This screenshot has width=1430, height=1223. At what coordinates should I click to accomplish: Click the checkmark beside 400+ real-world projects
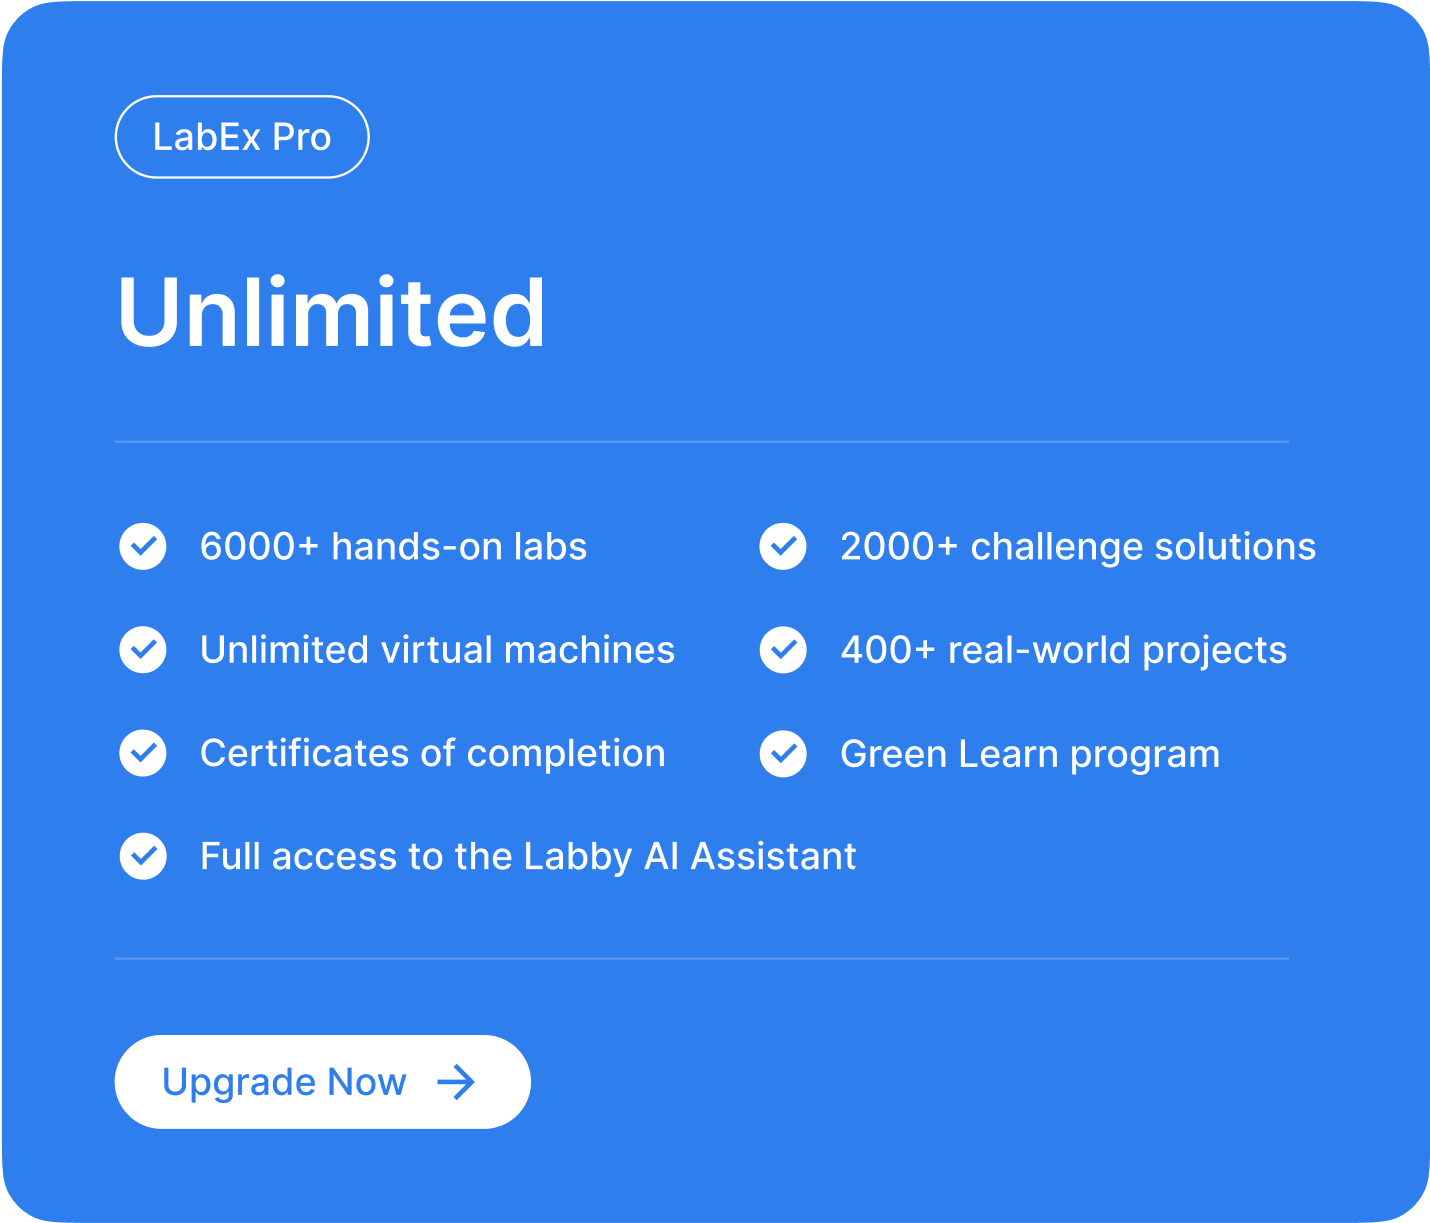click(x=783, y=650)
